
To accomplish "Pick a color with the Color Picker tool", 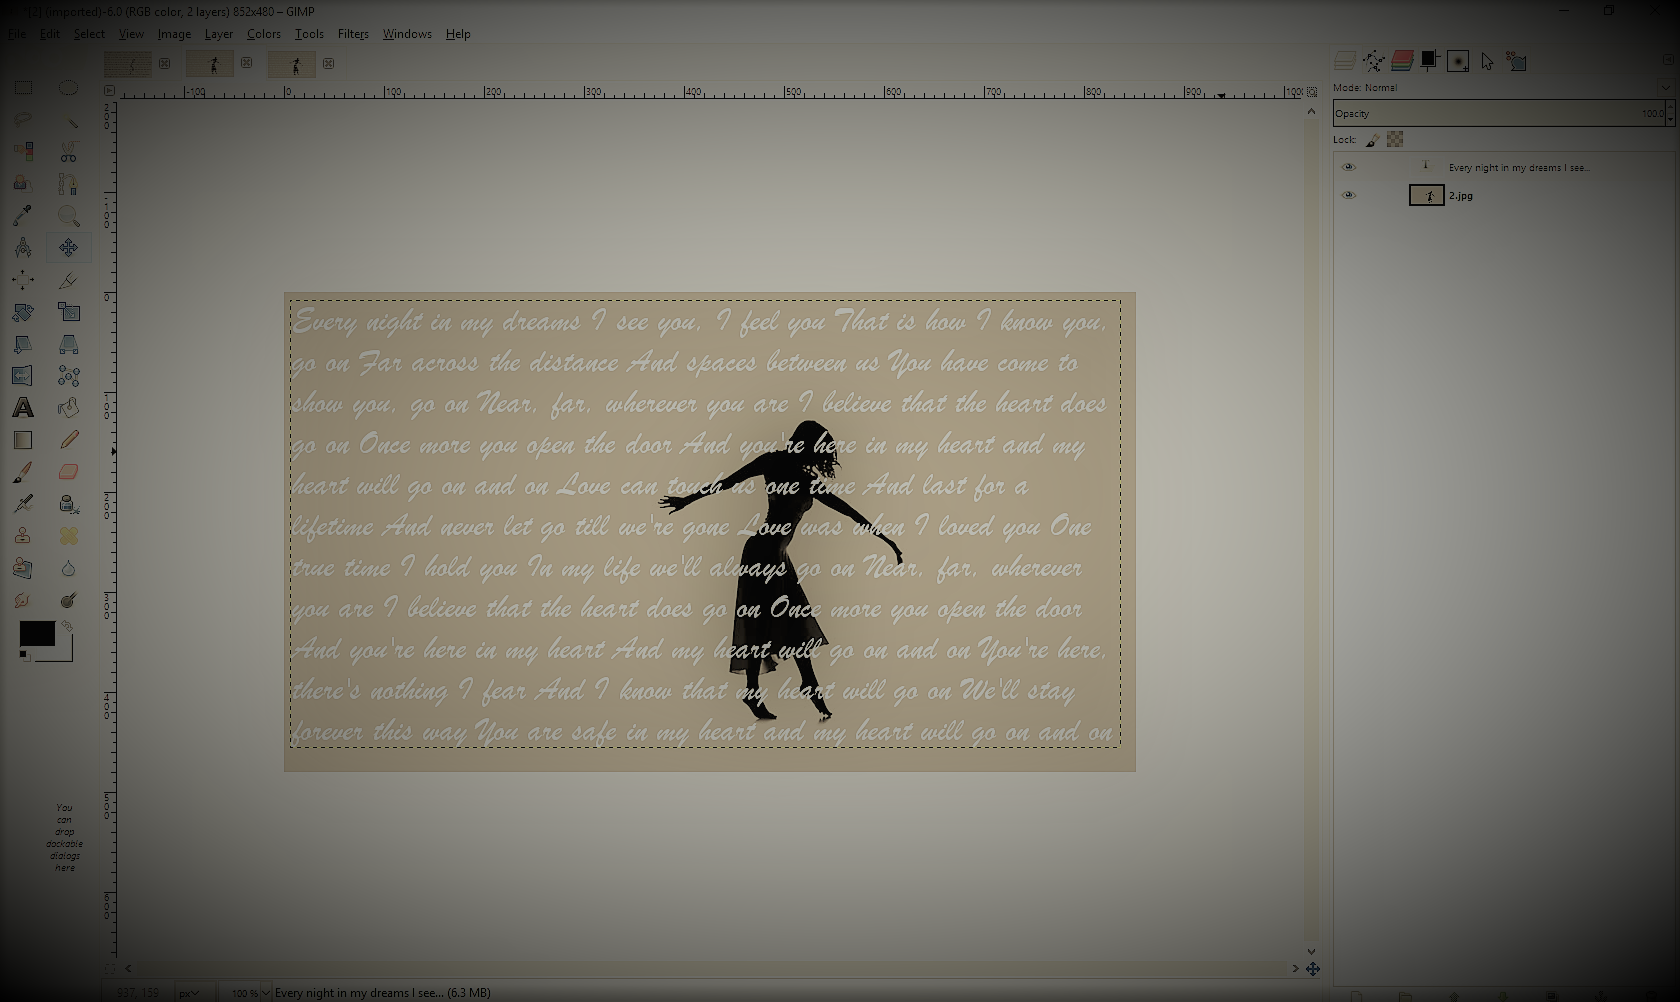I will tap(22, 215).
